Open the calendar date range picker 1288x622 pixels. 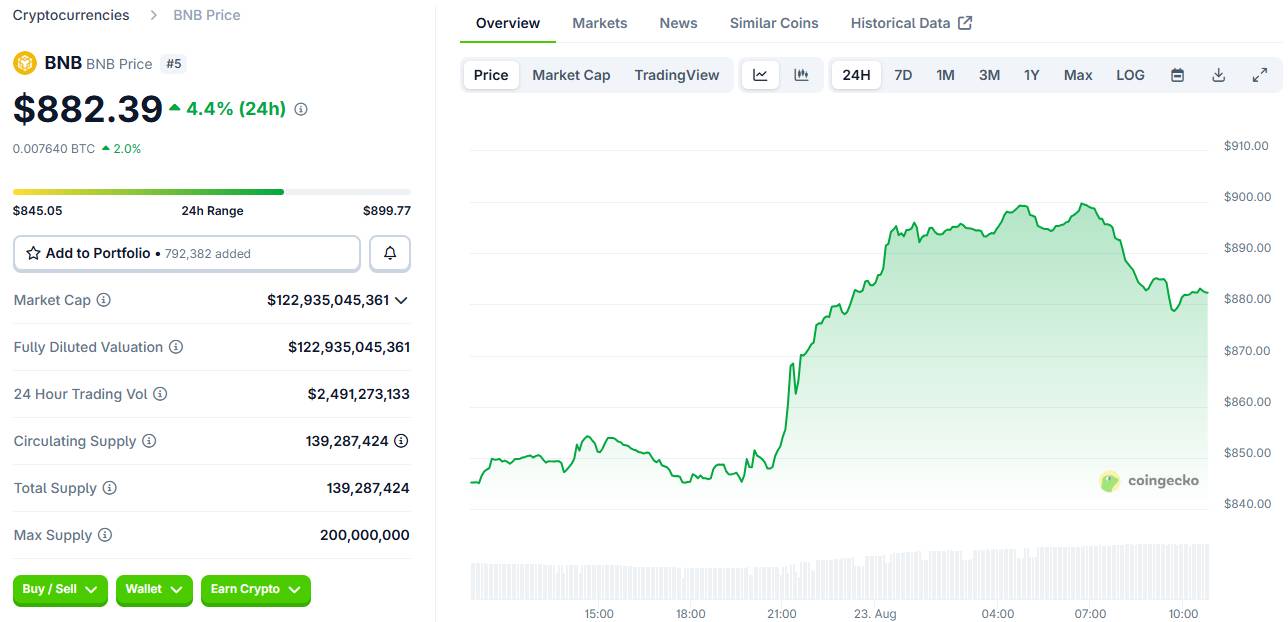coord(1178,75)
